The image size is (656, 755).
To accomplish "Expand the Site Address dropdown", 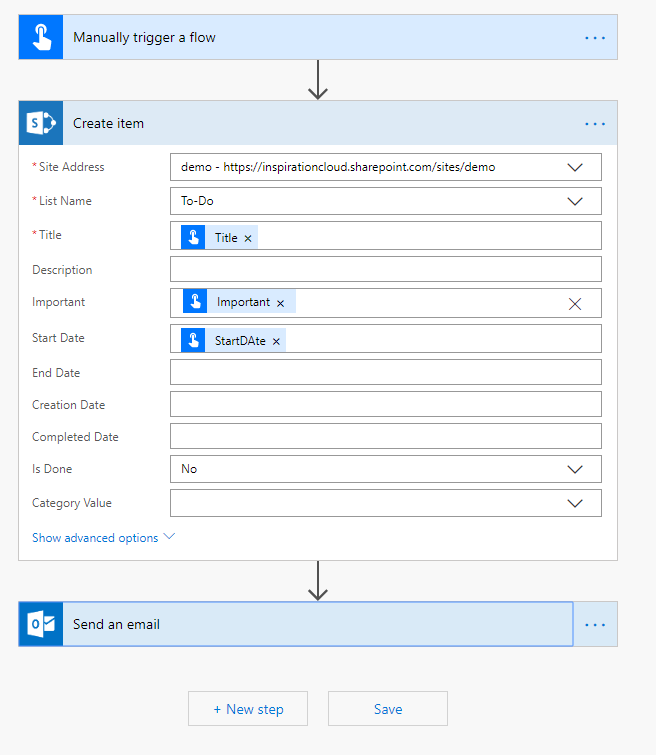I will (575, 167).
